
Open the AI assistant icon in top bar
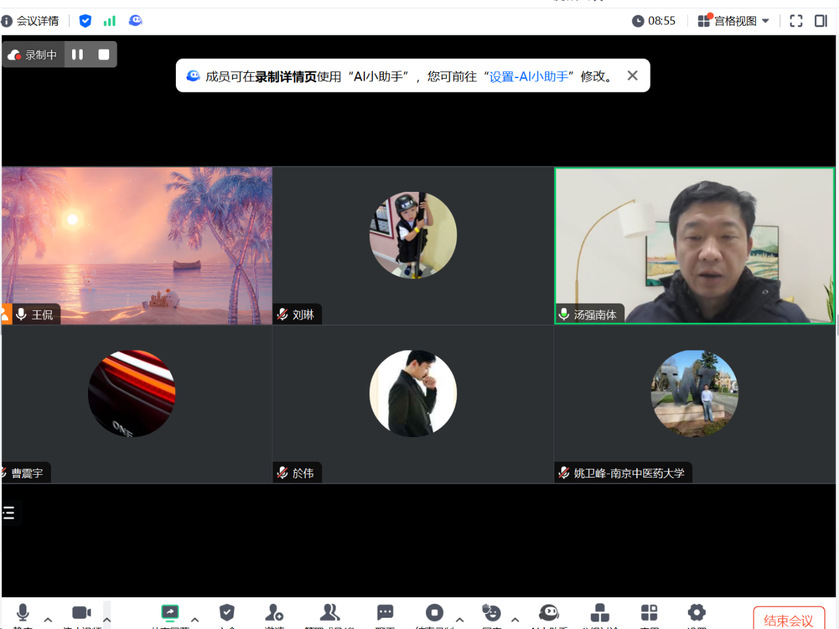point(135,21)
